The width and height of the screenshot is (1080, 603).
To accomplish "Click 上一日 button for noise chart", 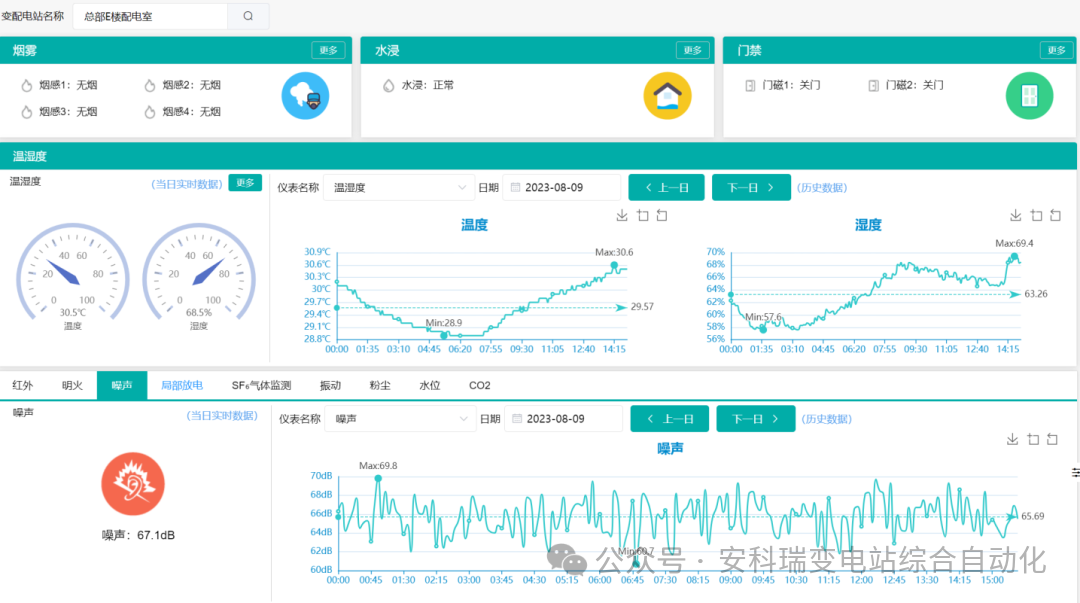I will click(x=669, y=418).
